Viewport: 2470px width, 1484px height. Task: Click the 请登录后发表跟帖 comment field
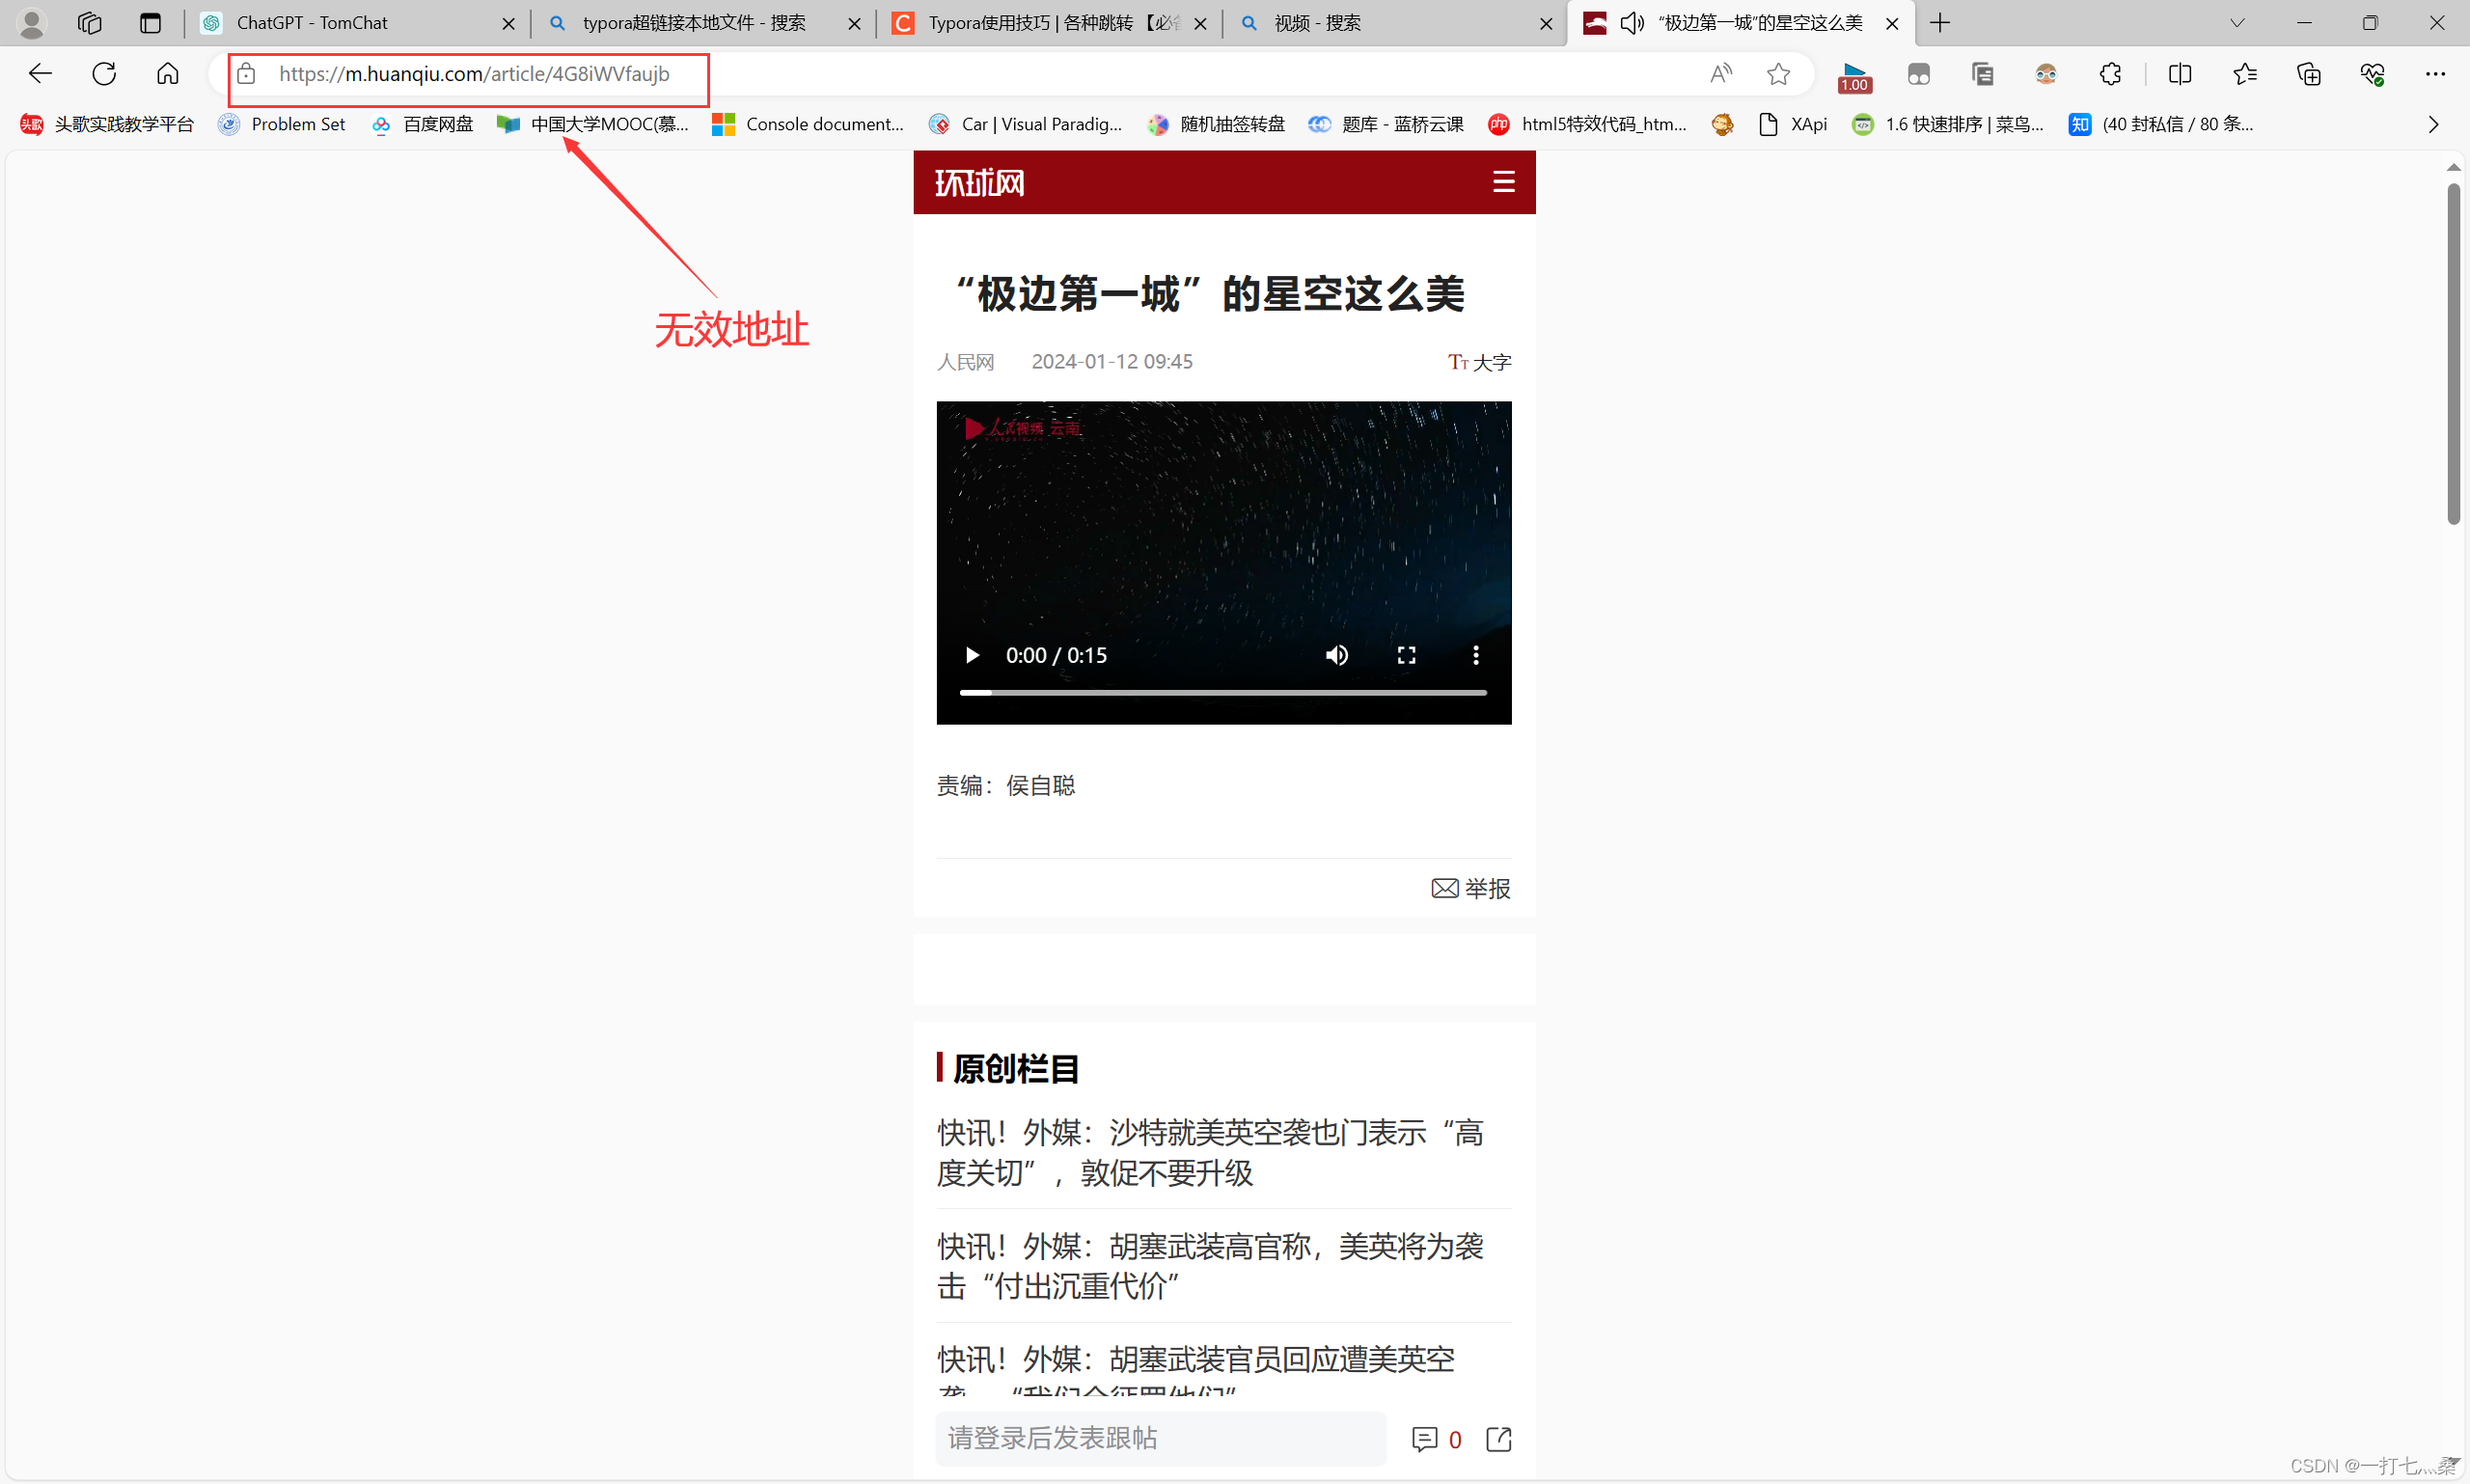[x=1160, y=1438]
